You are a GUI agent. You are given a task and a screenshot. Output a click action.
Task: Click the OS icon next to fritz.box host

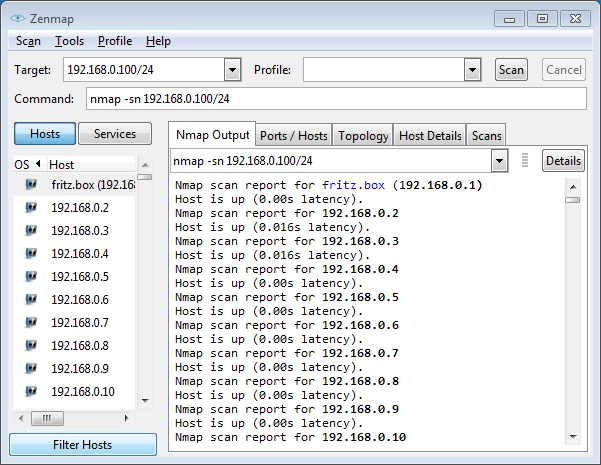(31, 184)
